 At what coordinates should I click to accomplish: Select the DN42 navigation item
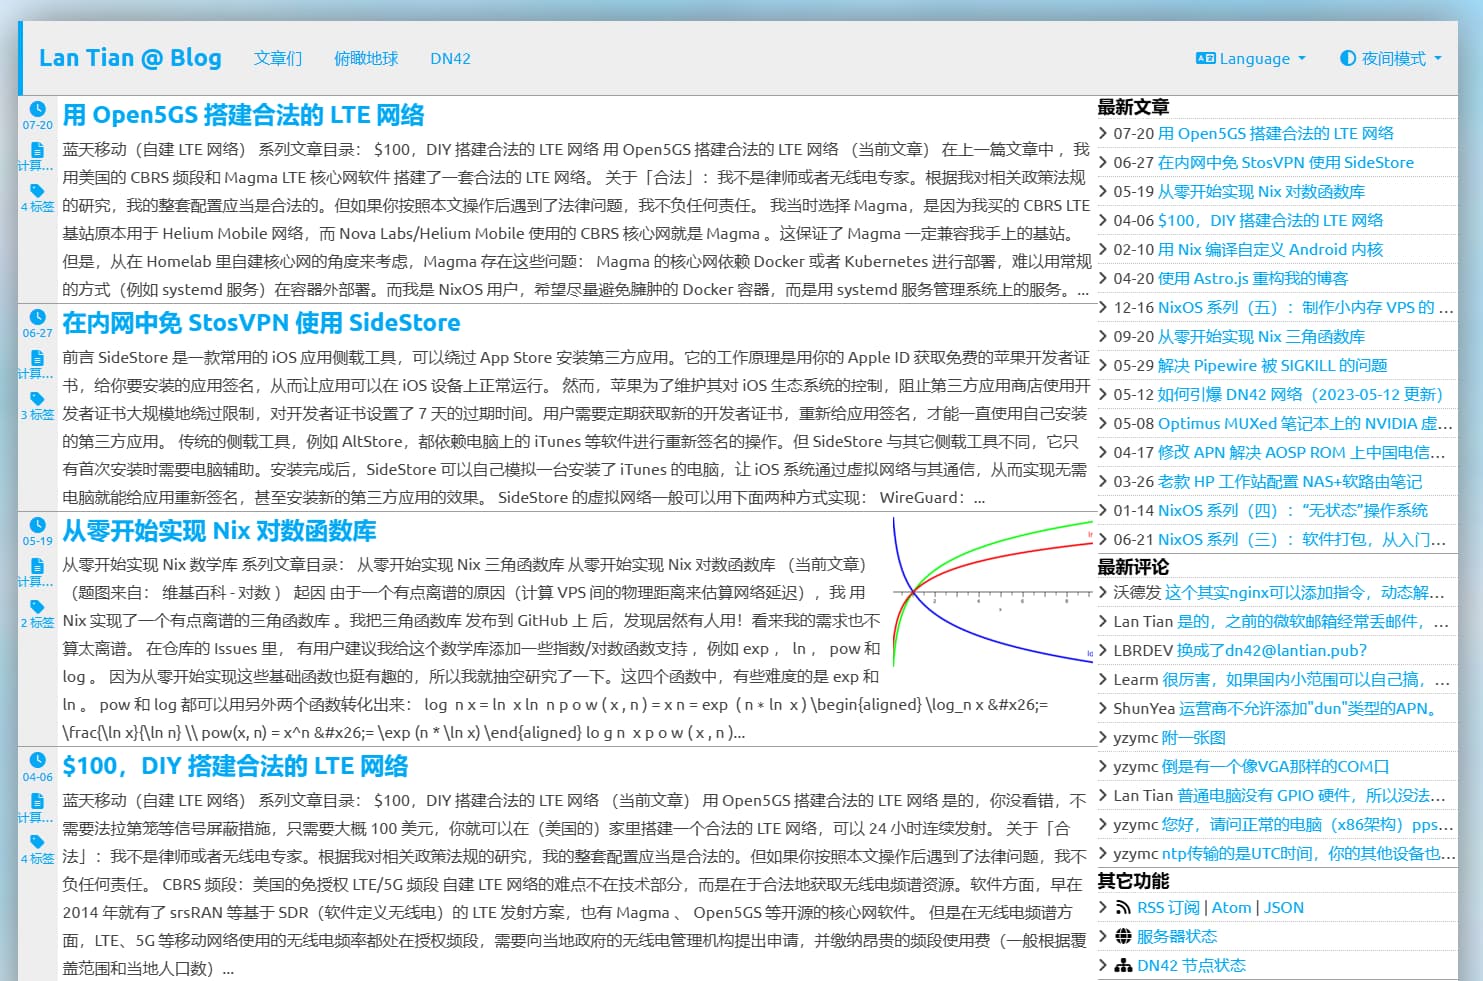click(x=450, y=58)
